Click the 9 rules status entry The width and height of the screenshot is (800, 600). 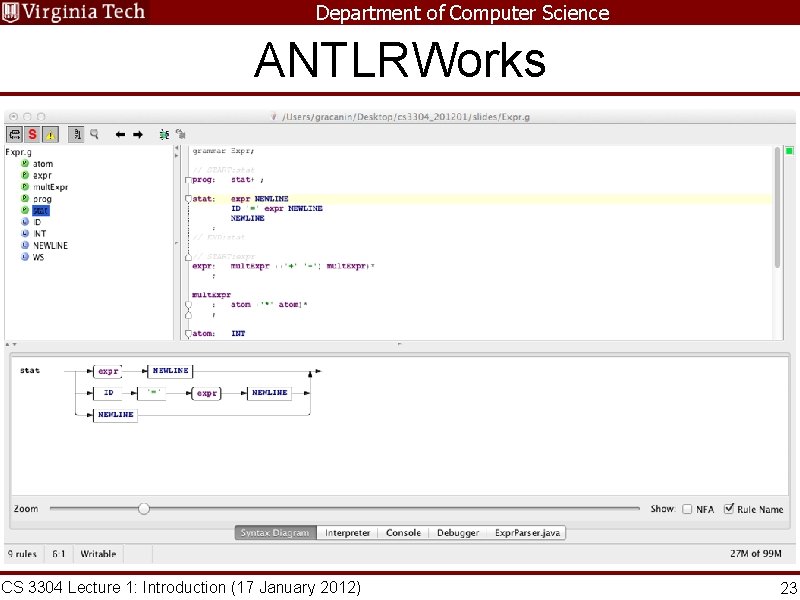[x=22, y=554]
